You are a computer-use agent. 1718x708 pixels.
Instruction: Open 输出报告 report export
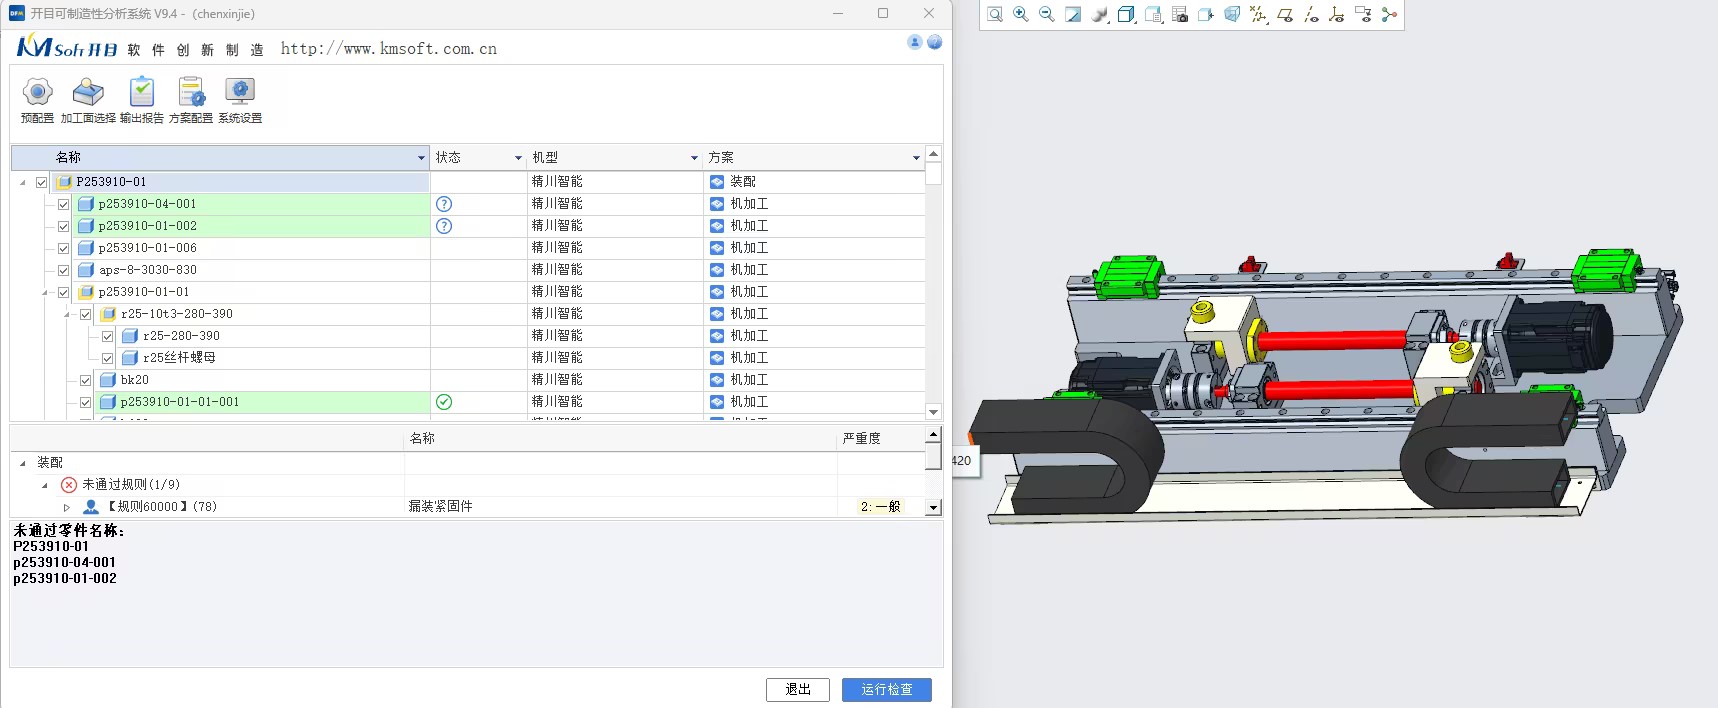141,100
